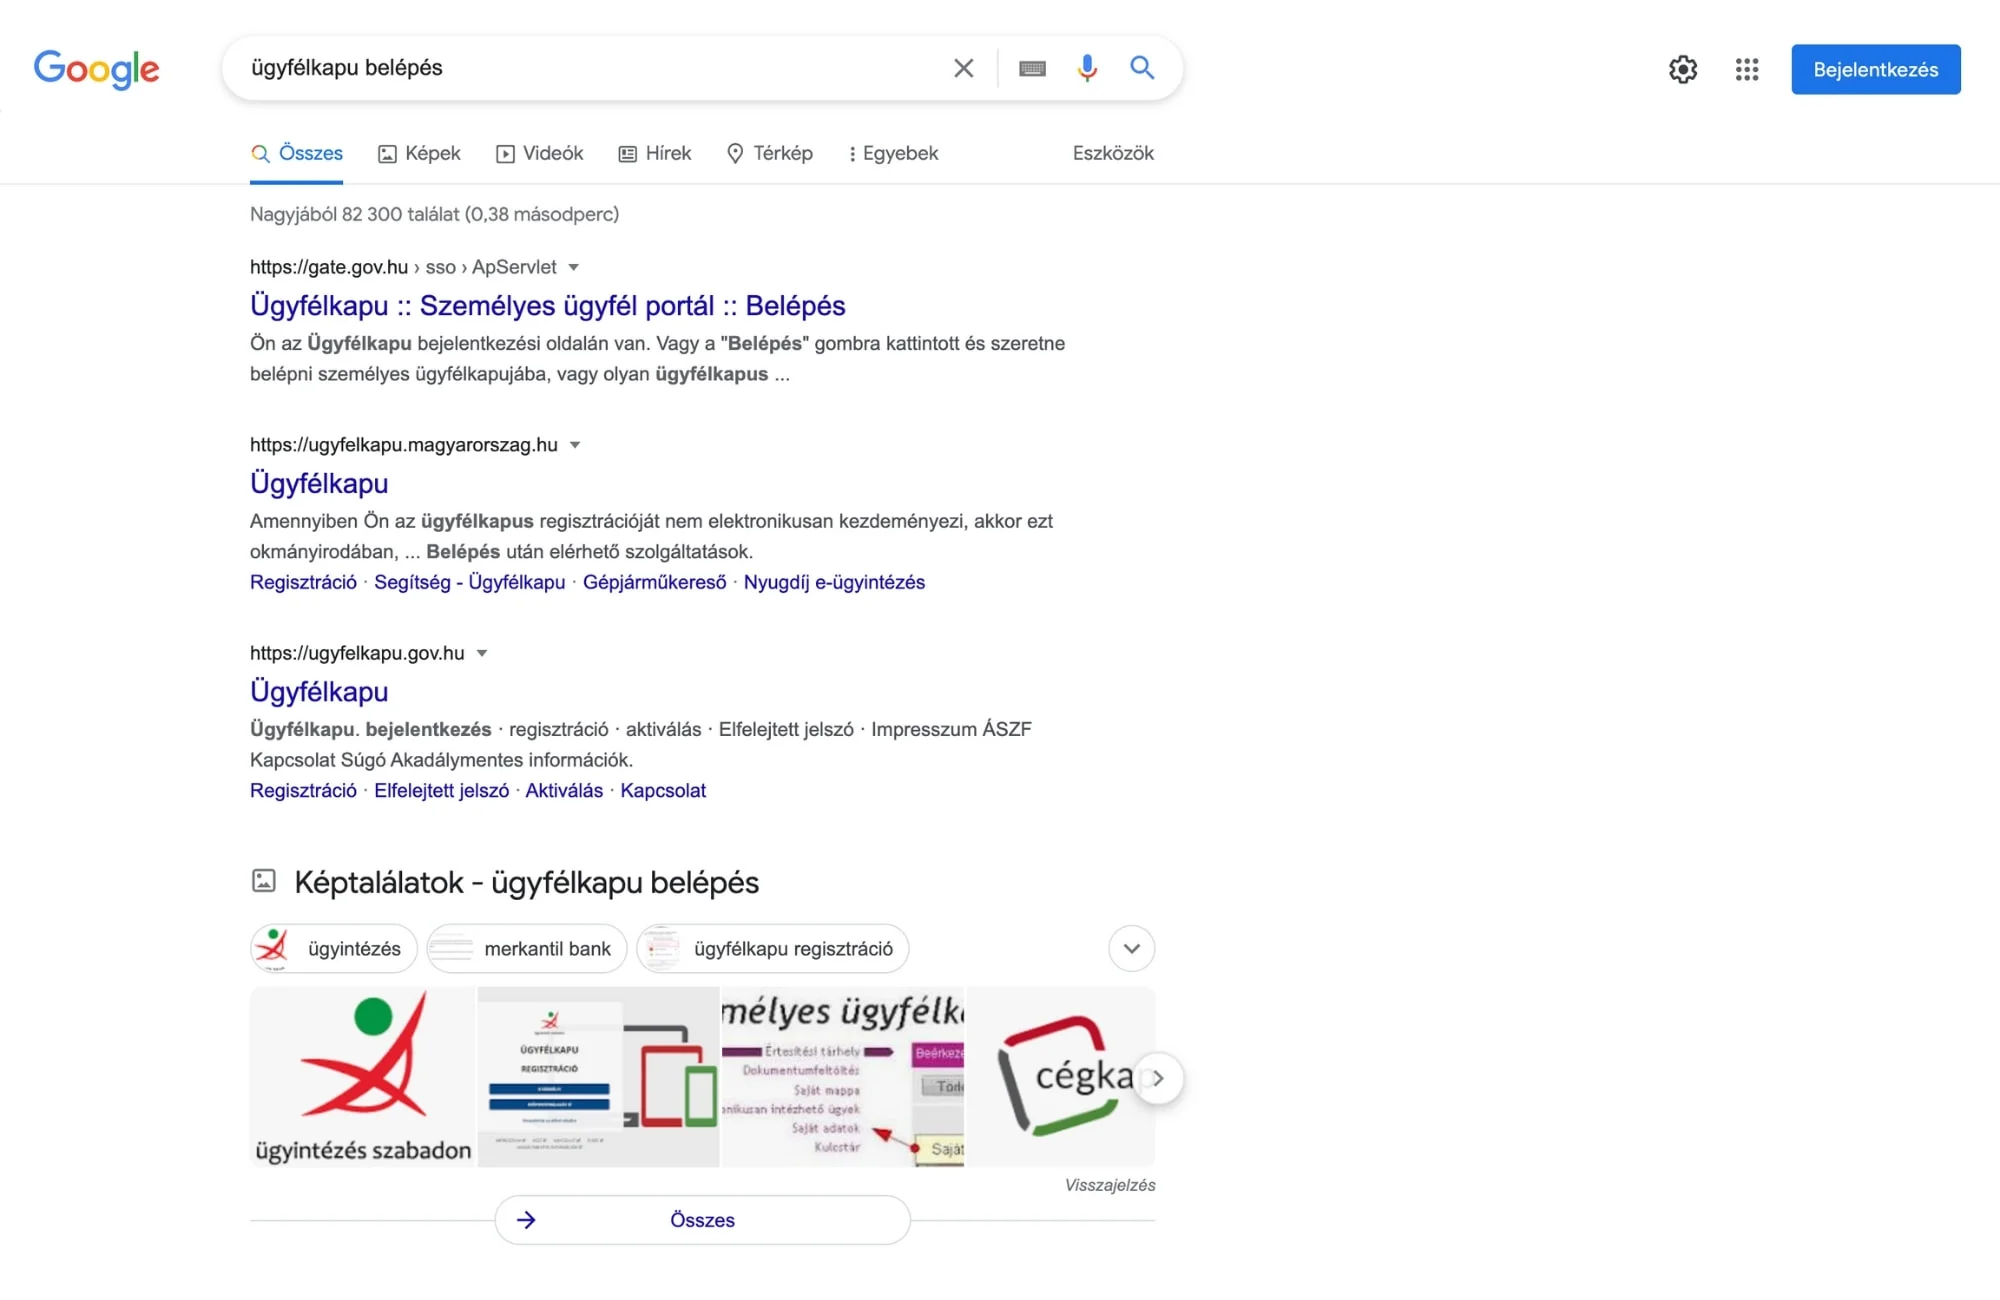Expand gate.gov.hu result options arrow

(574, 267)
